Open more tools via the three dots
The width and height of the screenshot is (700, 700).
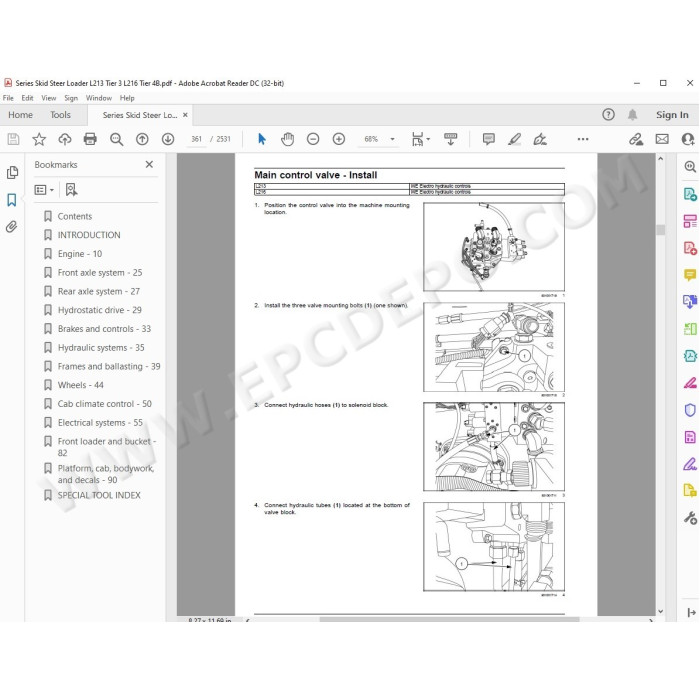[x=583, y=139]
